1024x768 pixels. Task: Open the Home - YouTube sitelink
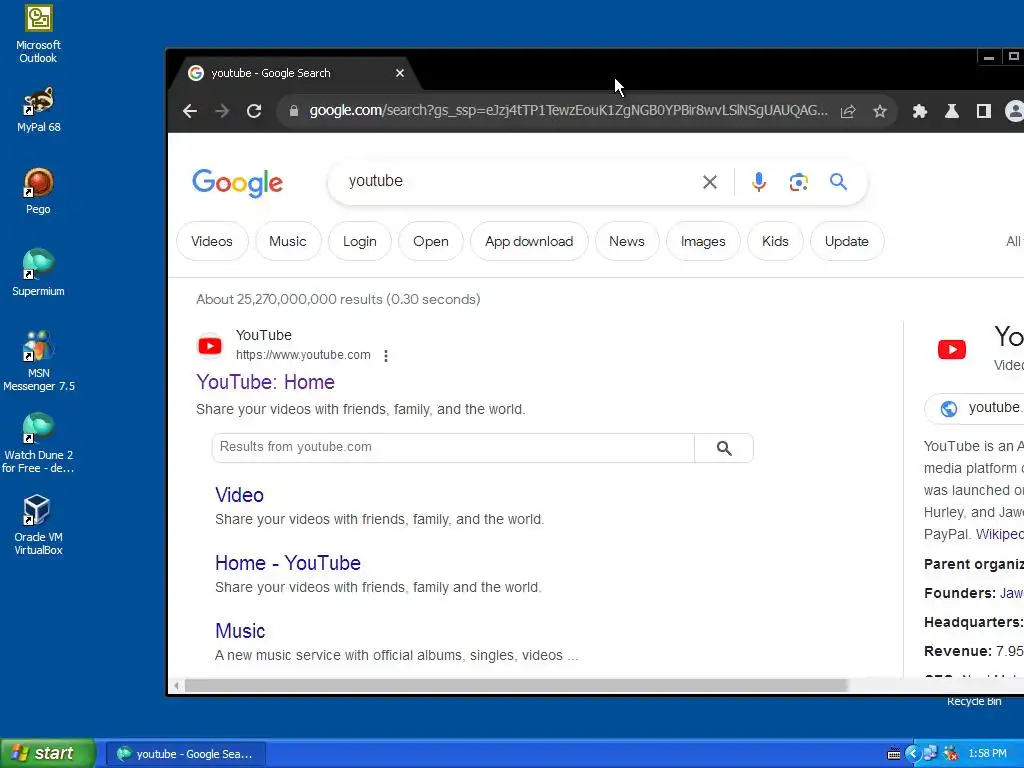287,563
